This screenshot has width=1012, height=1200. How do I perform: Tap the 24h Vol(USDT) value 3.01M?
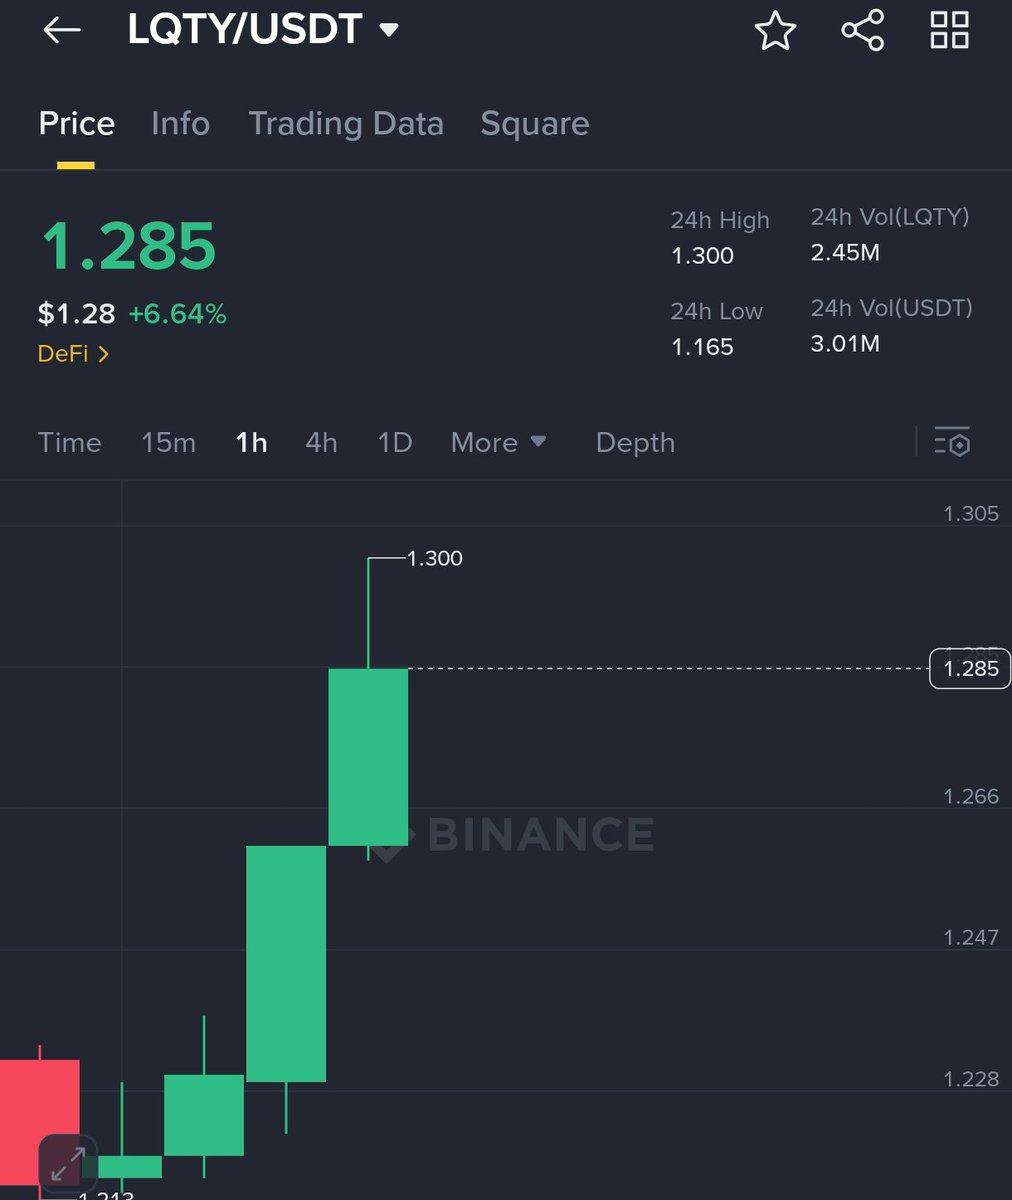coord(845,343)
